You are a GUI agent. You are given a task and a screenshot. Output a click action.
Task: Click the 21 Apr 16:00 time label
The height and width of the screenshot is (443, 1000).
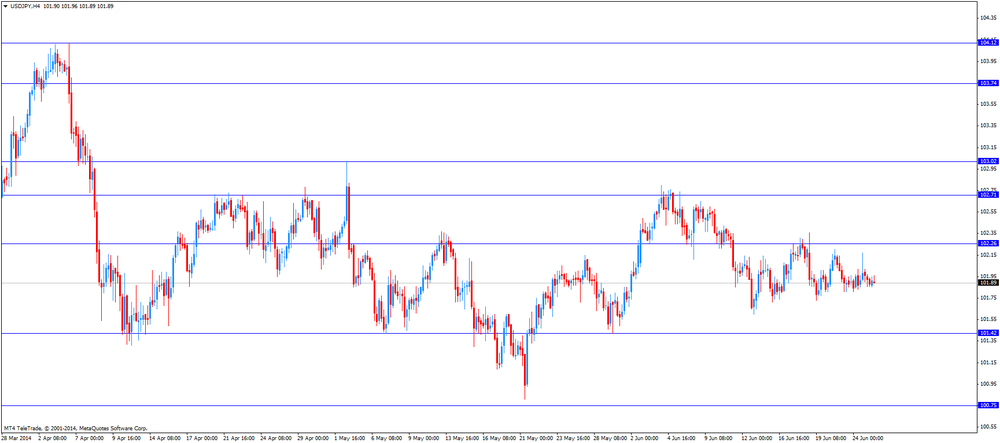pos(241,439)
